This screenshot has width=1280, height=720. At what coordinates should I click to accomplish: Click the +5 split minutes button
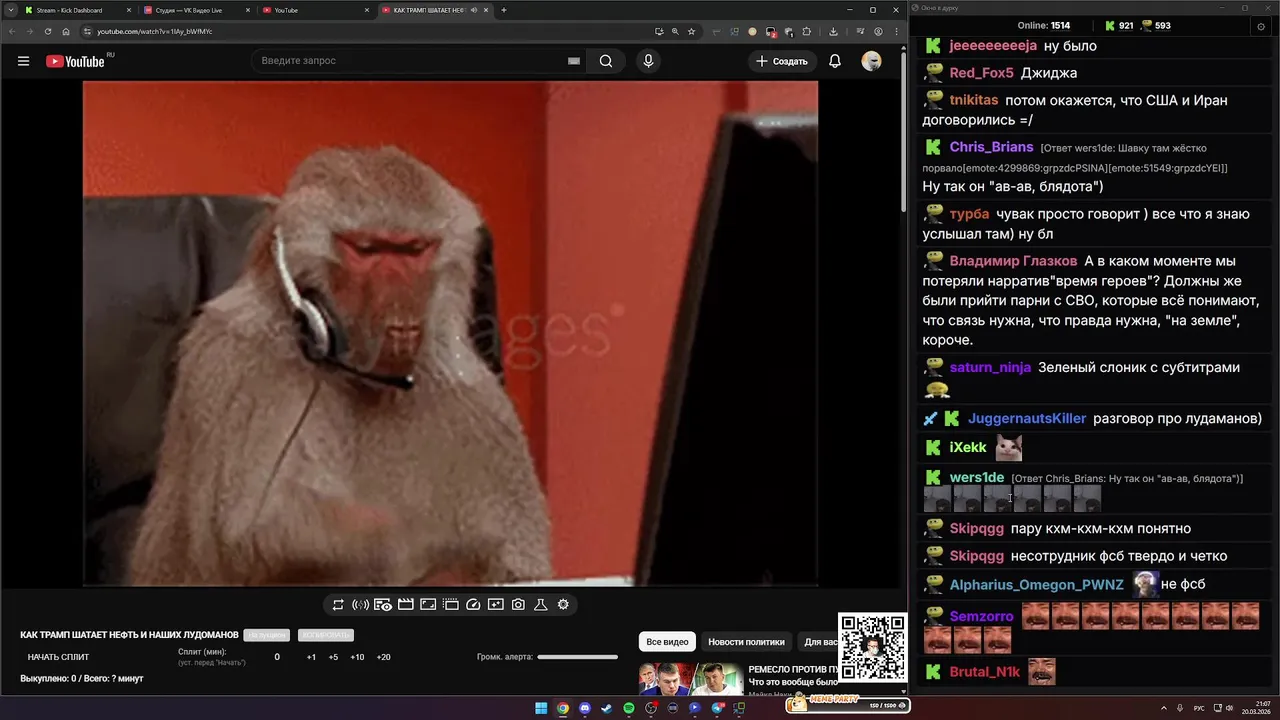pos(333,657)
